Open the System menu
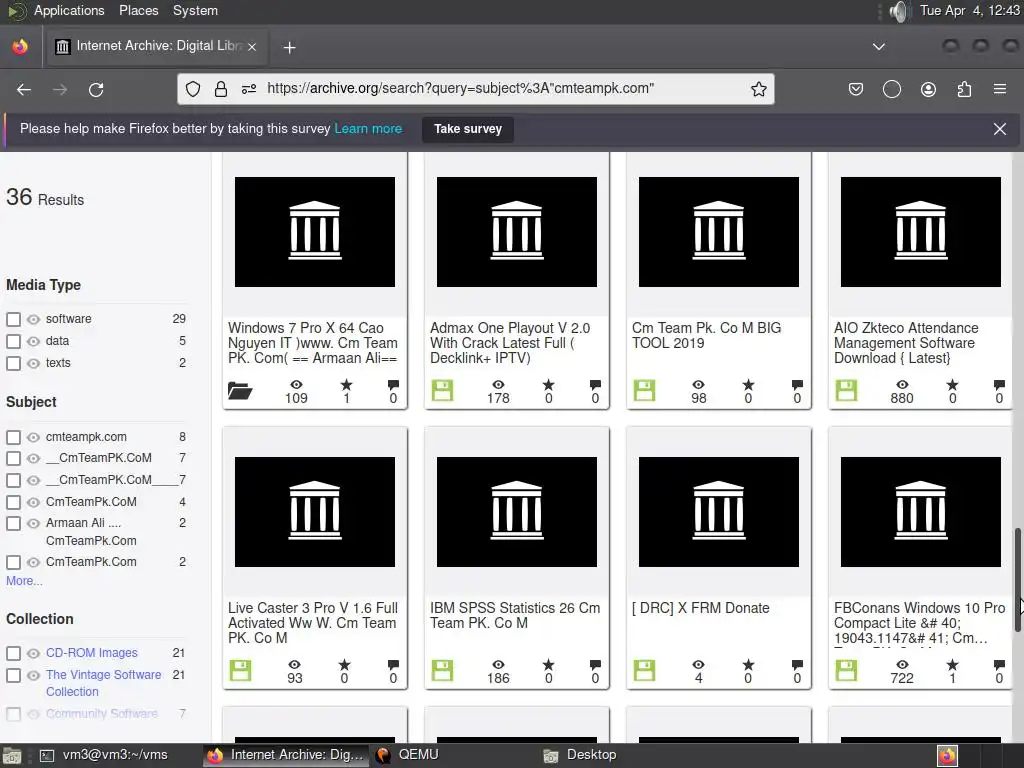1024x768 pixels. 195,10
